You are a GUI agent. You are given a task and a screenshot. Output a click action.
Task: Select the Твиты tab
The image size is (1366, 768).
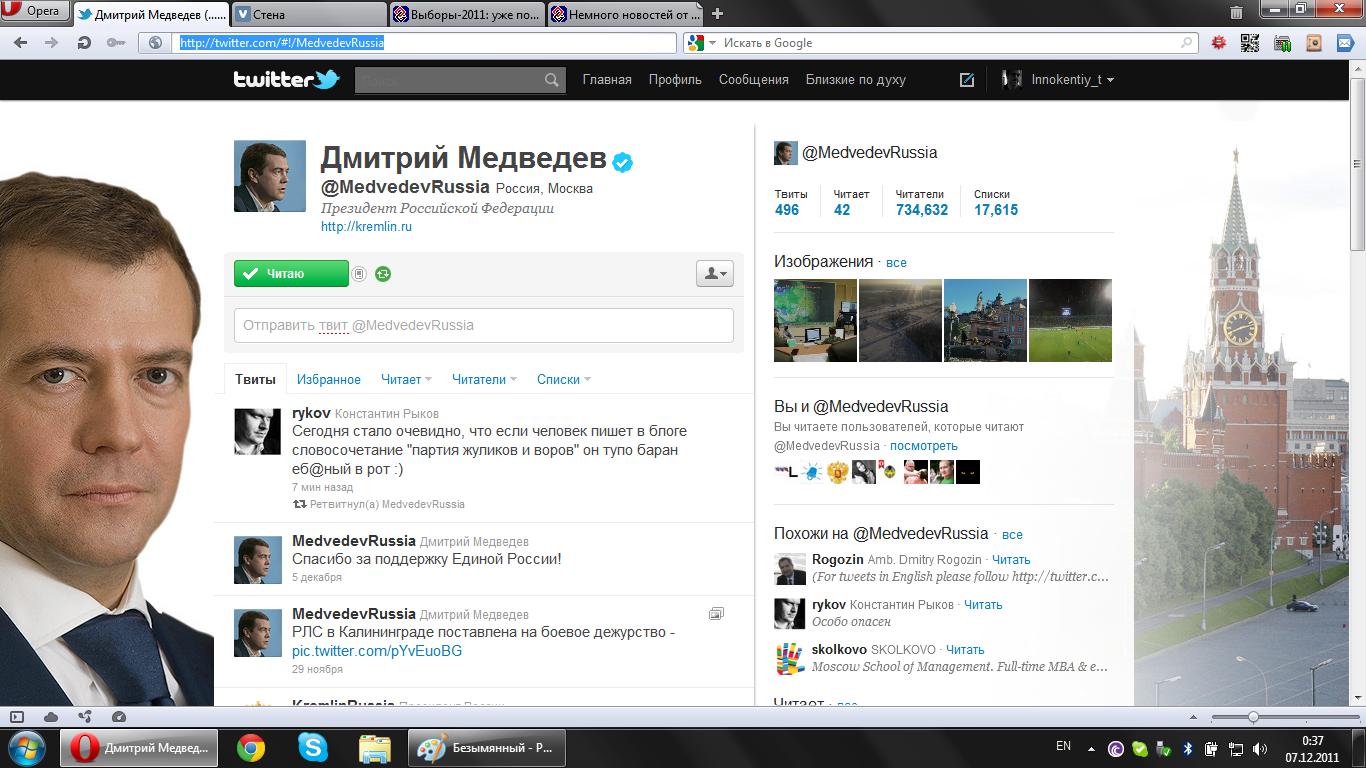tap(255, 379)
